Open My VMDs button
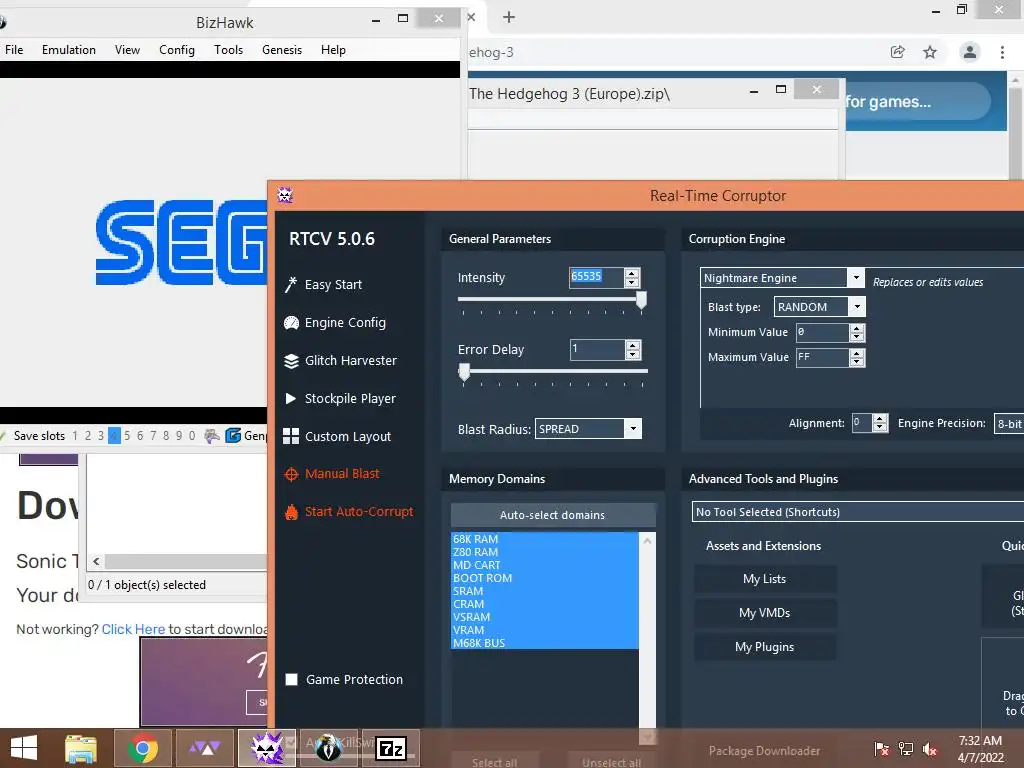Image resolution: width=1024 pixels, height=768 pixels. click(765, 613)
